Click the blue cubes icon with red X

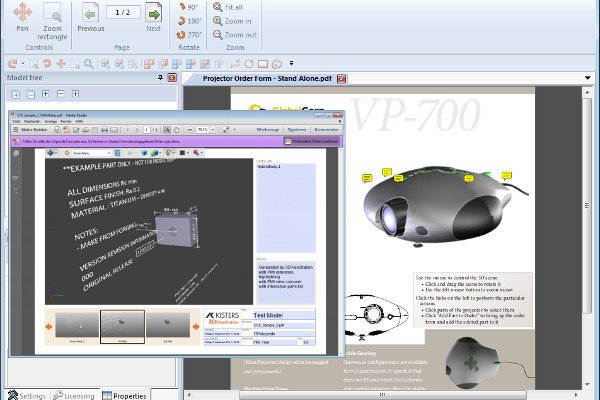pyautogui.click(x=191, y=64)
